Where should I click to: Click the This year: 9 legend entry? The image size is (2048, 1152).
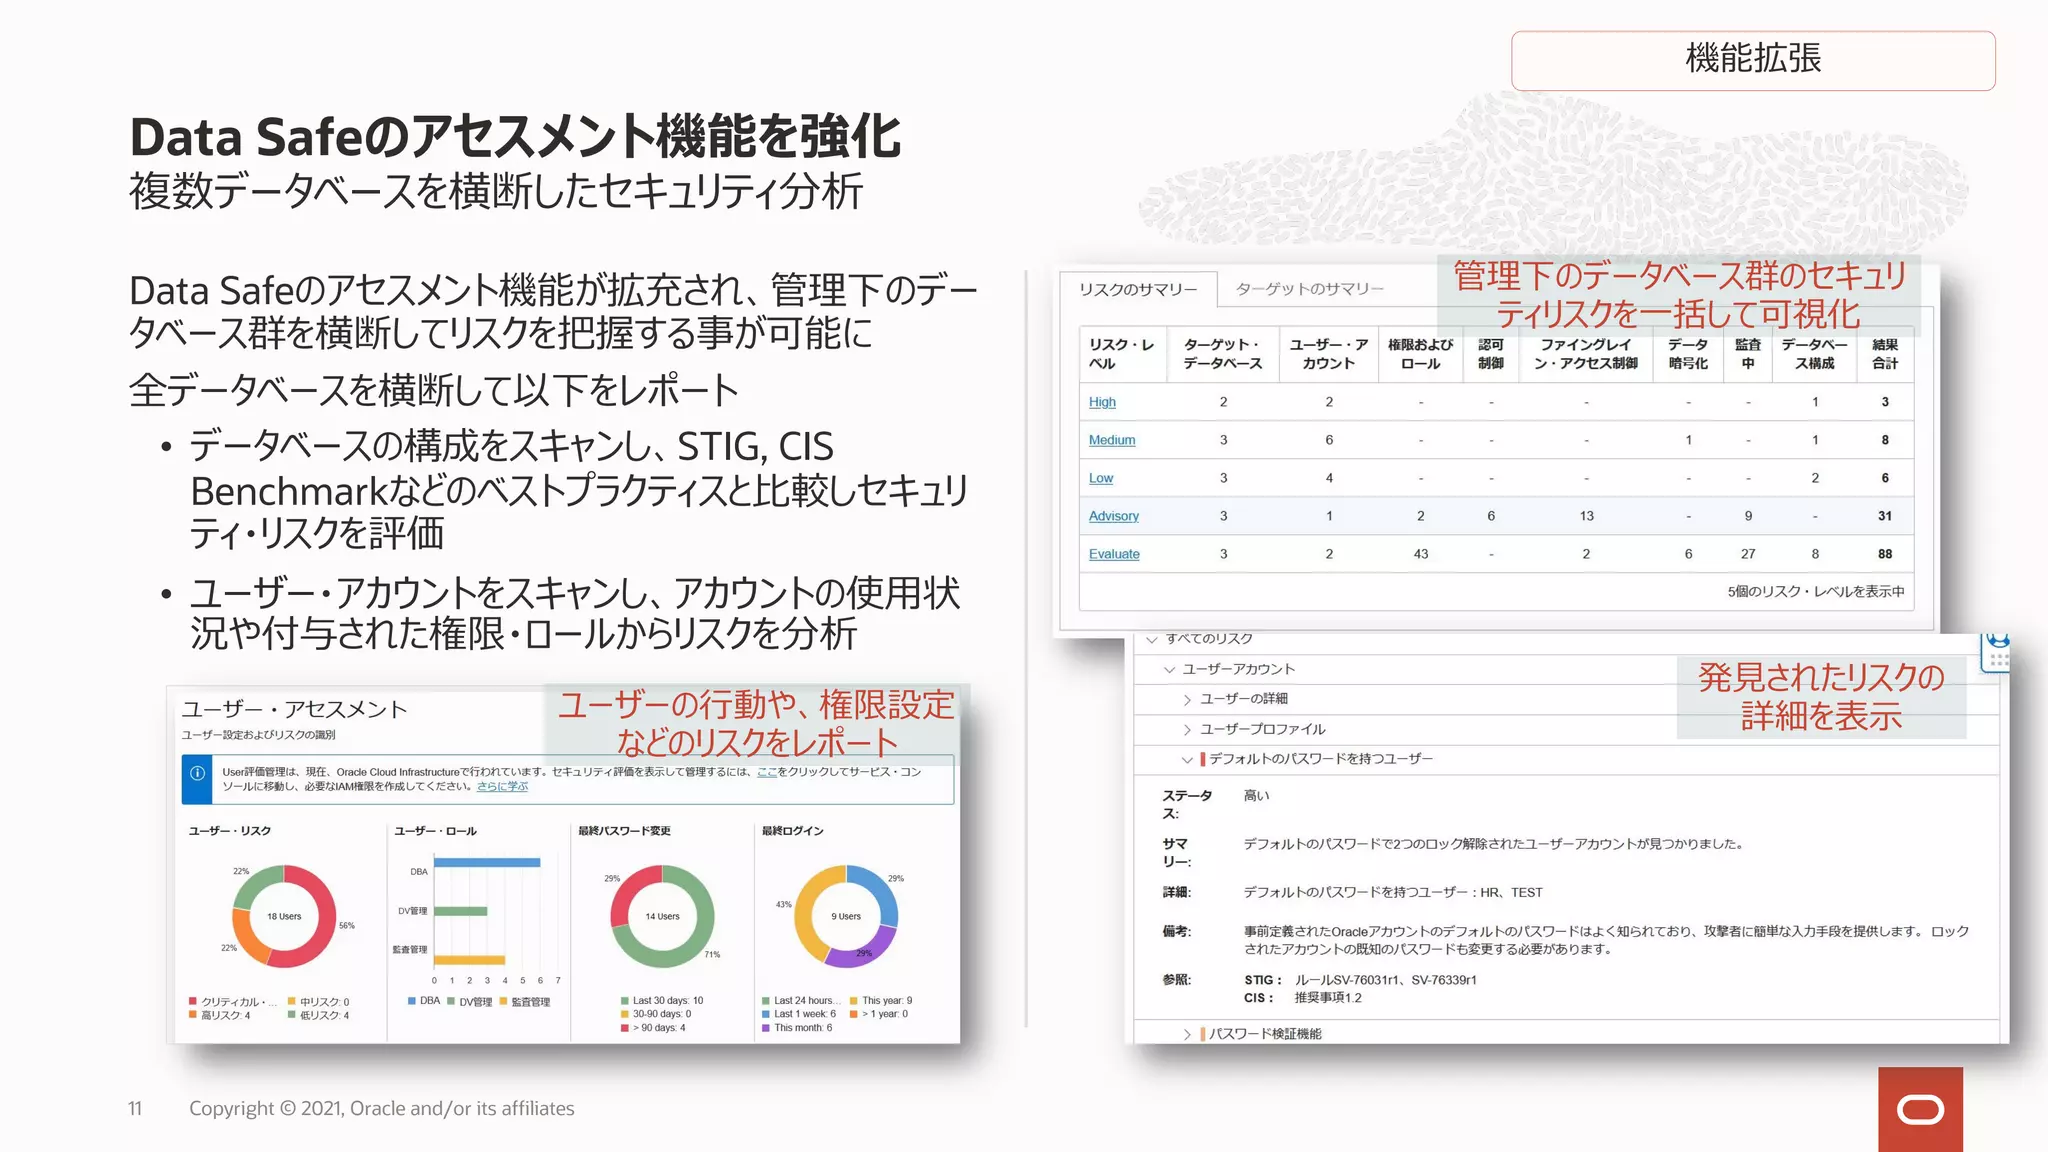(881, 1001)
